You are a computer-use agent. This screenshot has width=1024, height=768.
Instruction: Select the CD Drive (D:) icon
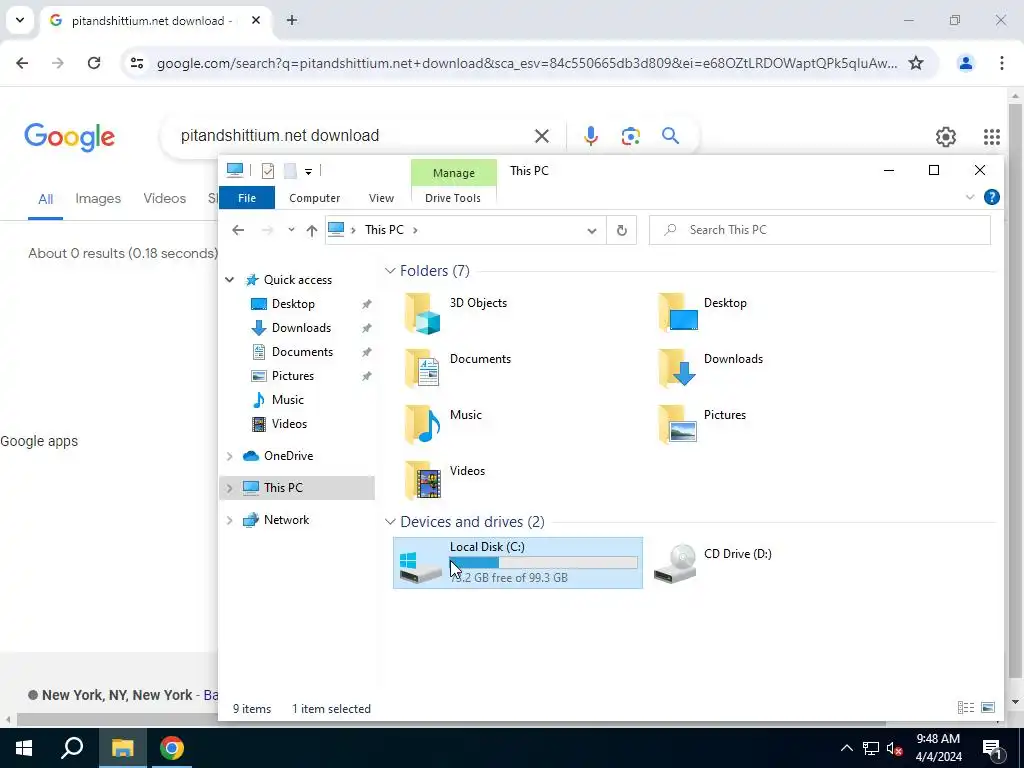[675, 563]
